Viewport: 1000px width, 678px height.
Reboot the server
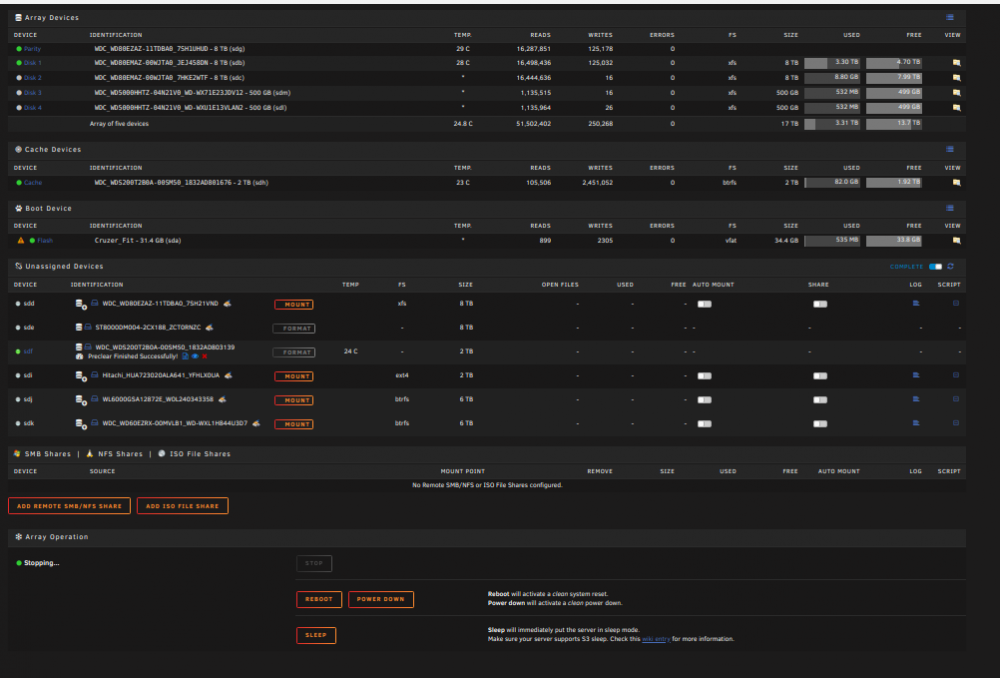(319, 600)
